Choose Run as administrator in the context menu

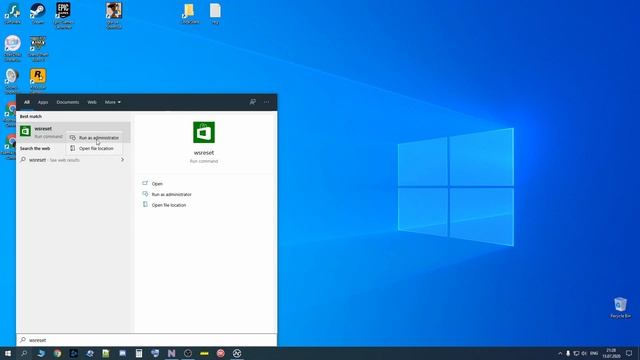point(94,138)
